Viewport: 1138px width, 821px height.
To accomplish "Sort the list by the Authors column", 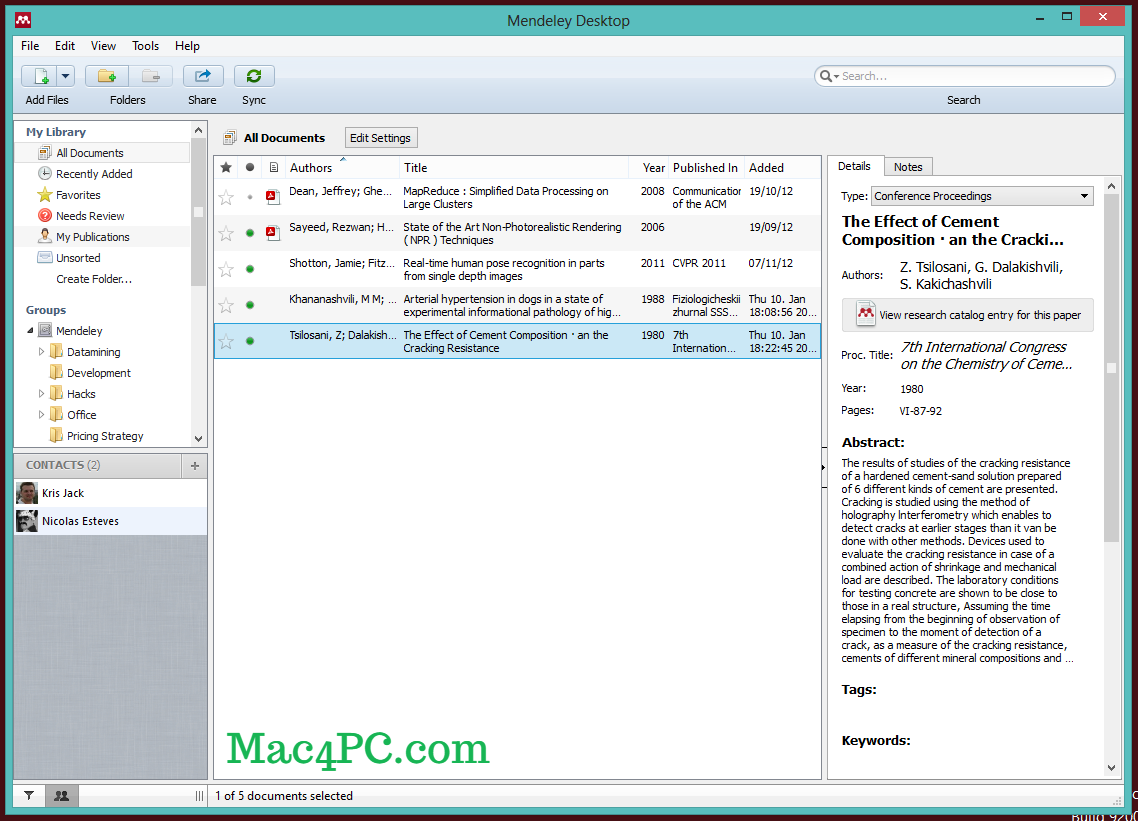I will (342, 168).
